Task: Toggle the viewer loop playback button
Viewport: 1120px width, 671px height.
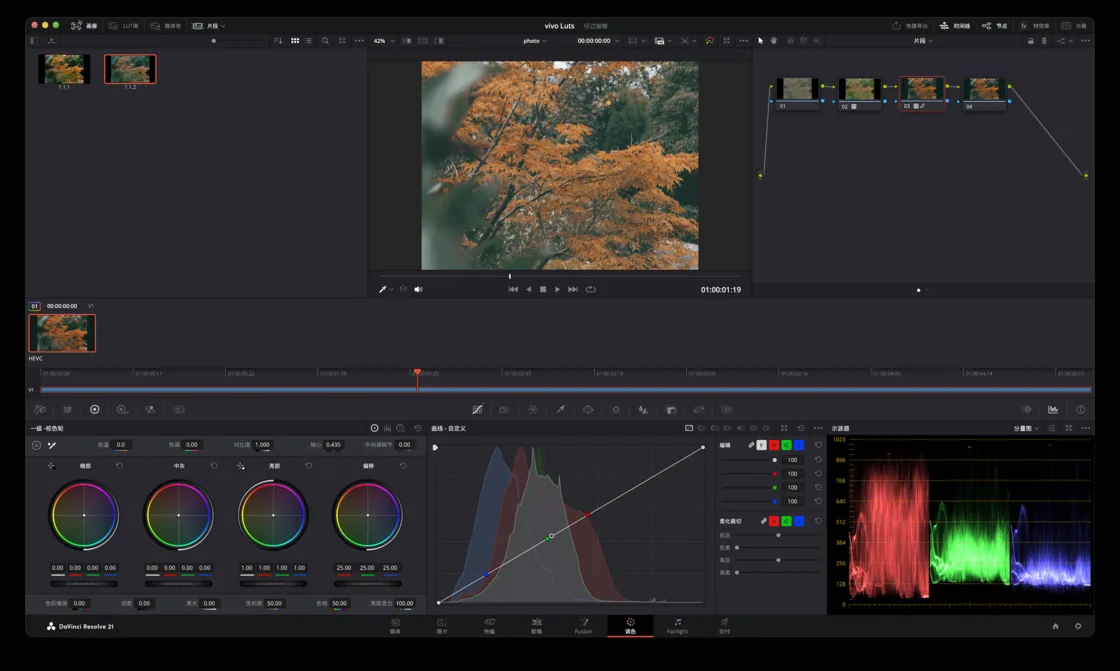Action: [591, 289]
